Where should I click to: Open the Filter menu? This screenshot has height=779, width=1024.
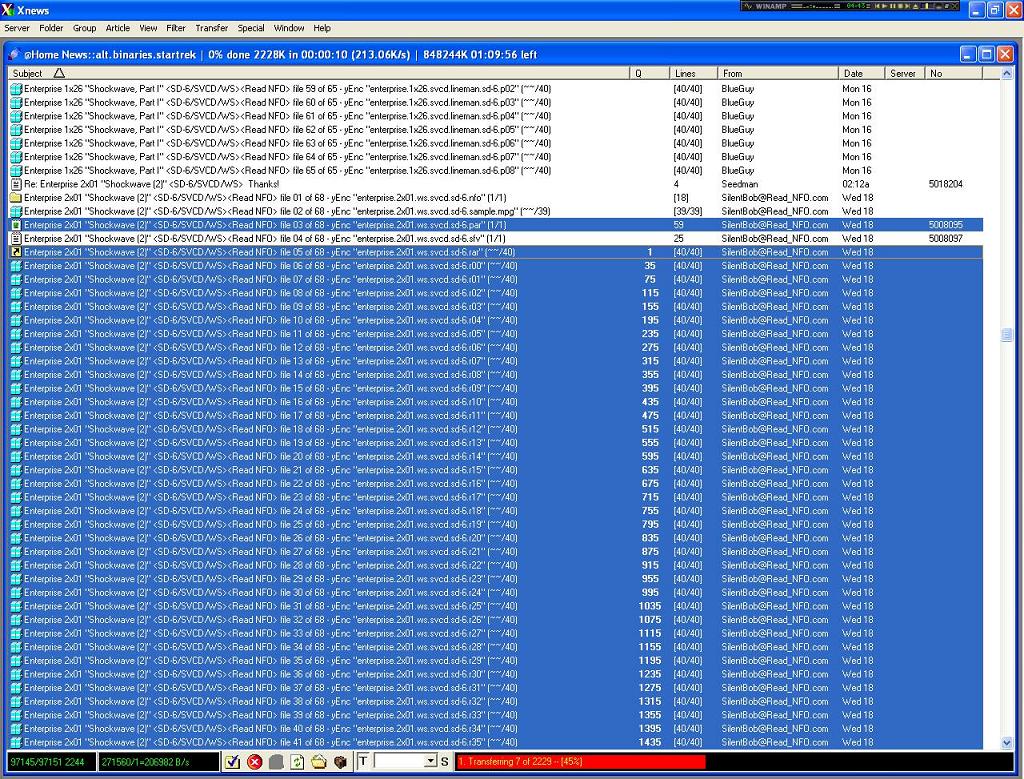(176, 28)
